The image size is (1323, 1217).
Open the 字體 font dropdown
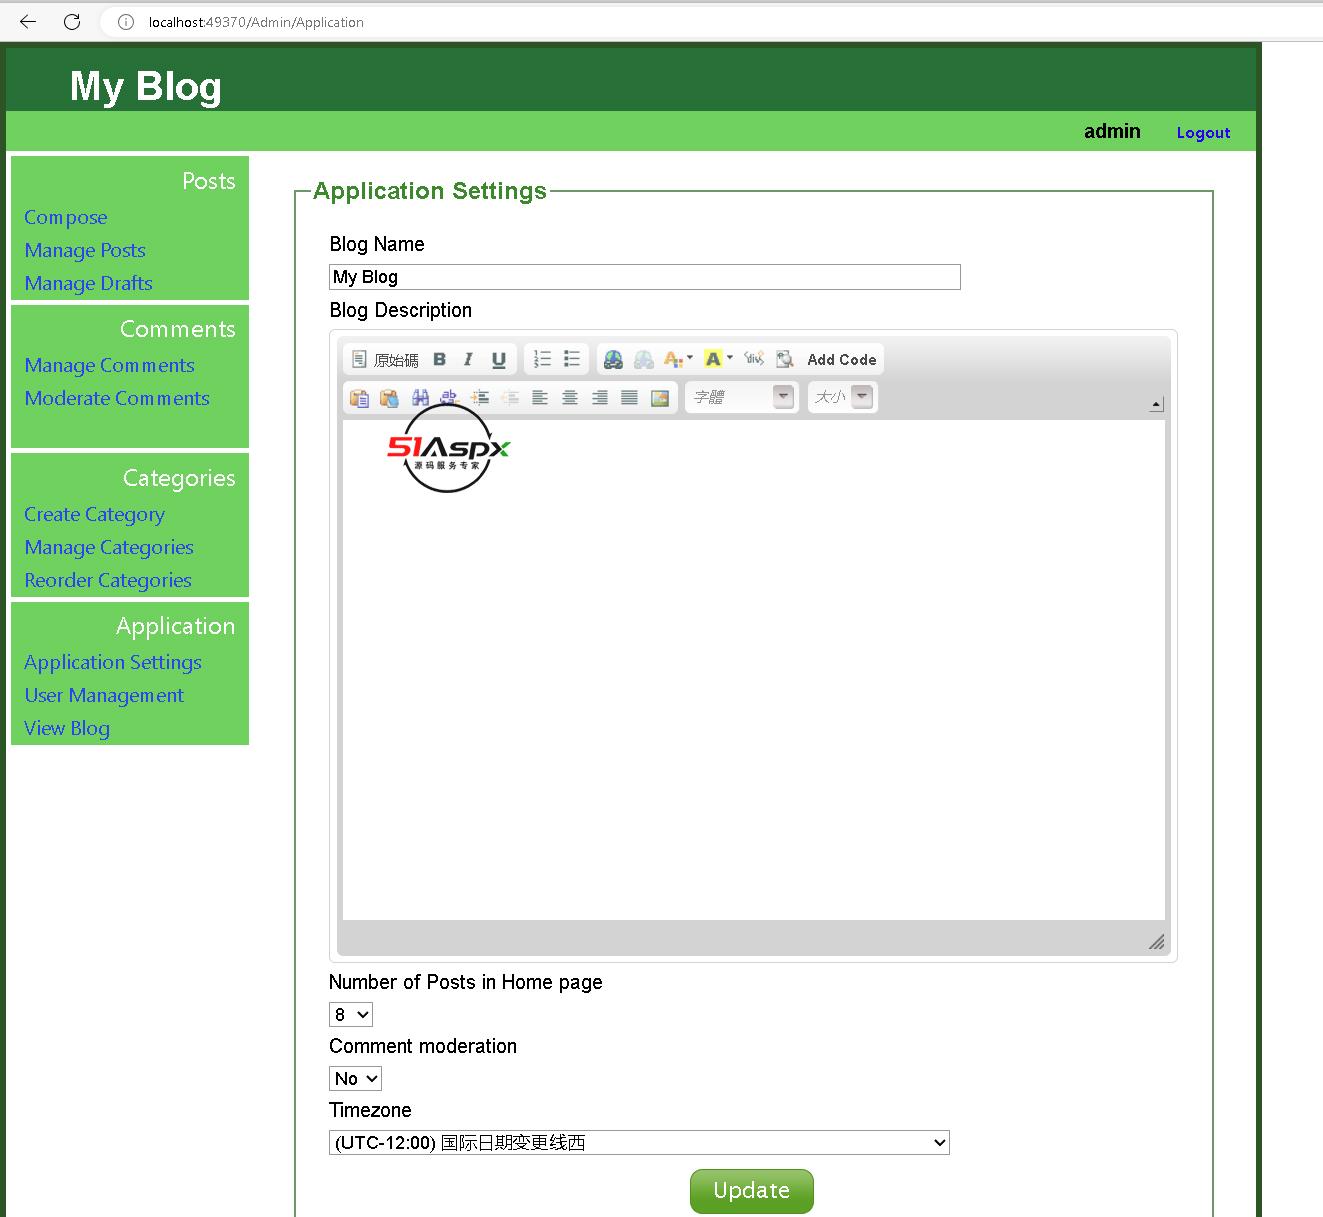click(742, 397)
